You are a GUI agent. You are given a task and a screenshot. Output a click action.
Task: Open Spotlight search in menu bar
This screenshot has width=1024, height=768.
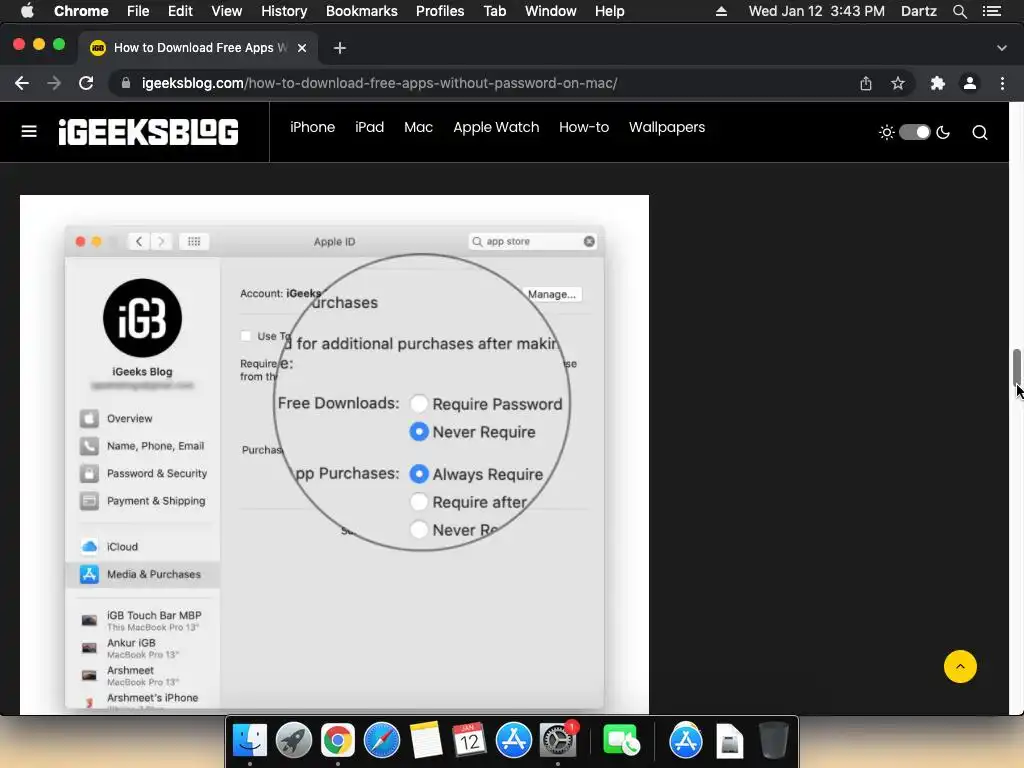point(959,11)
